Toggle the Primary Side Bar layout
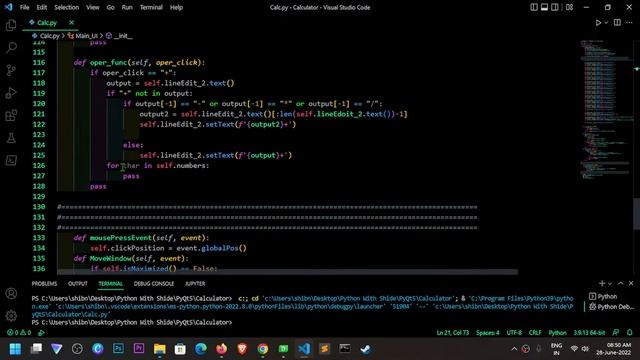The height and width of the screenshot is (360, 640). point(534,7)
